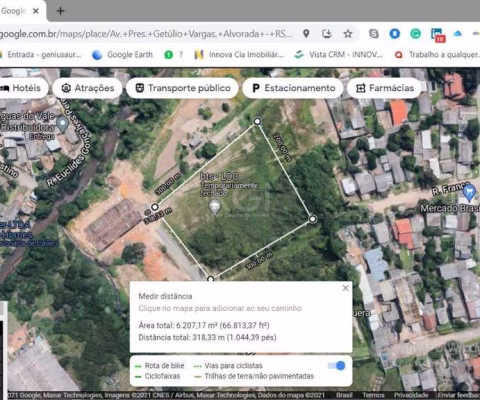
Task: Select the top measurement point on map
Action: pos(257,121)
